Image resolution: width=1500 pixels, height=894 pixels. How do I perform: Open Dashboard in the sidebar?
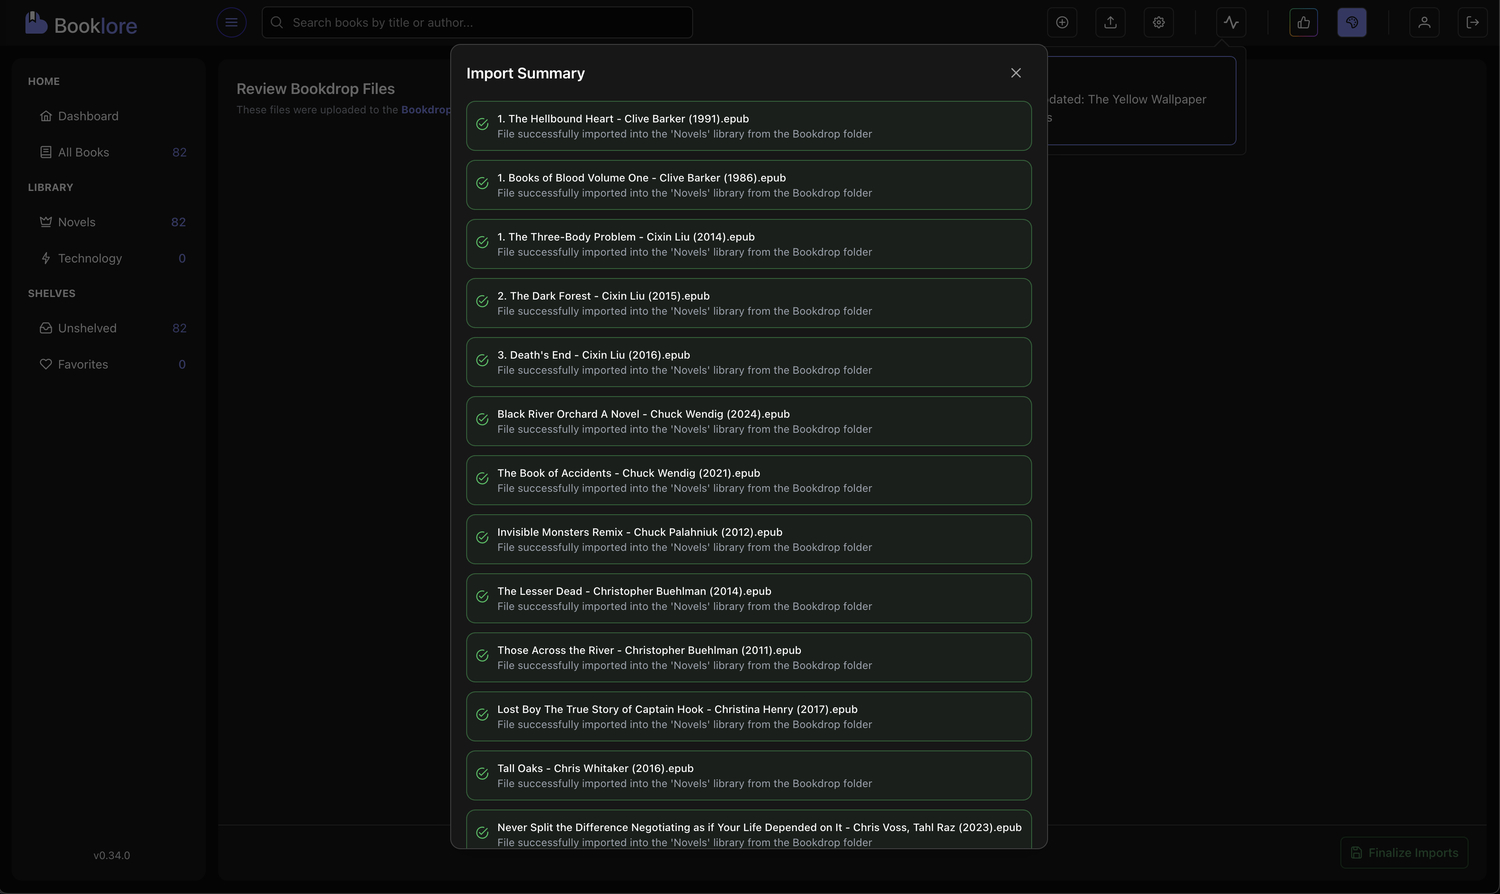click(x=88, y=116)
